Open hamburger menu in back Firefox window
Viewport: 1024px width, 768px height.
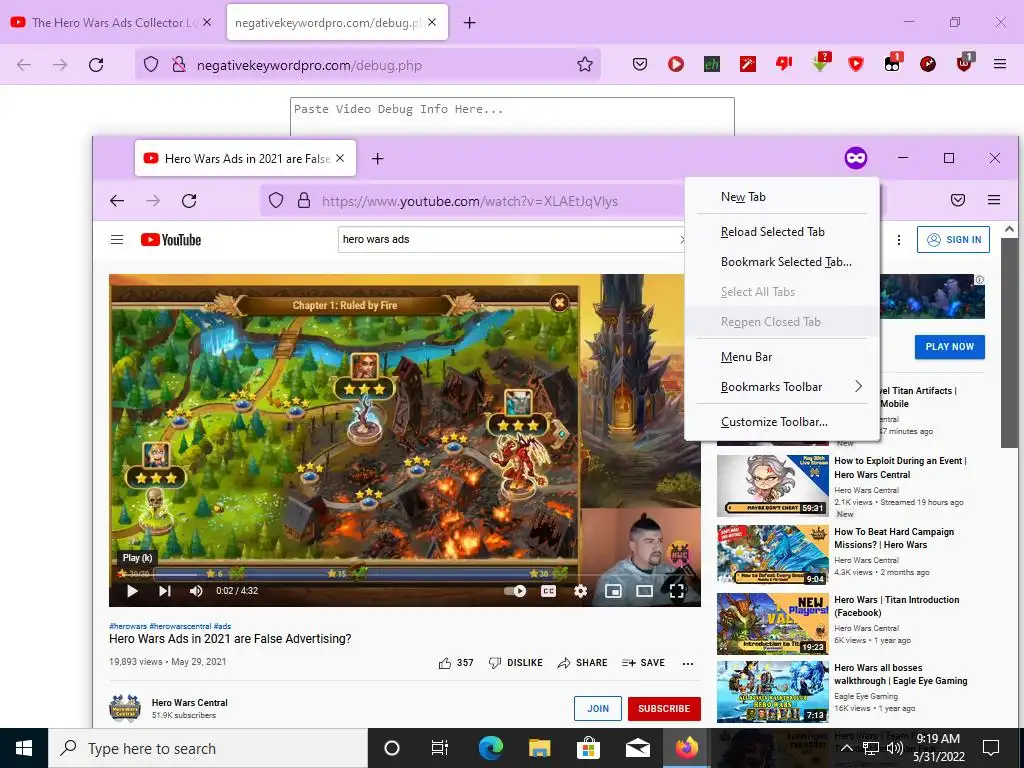(x=1000, y=64)
